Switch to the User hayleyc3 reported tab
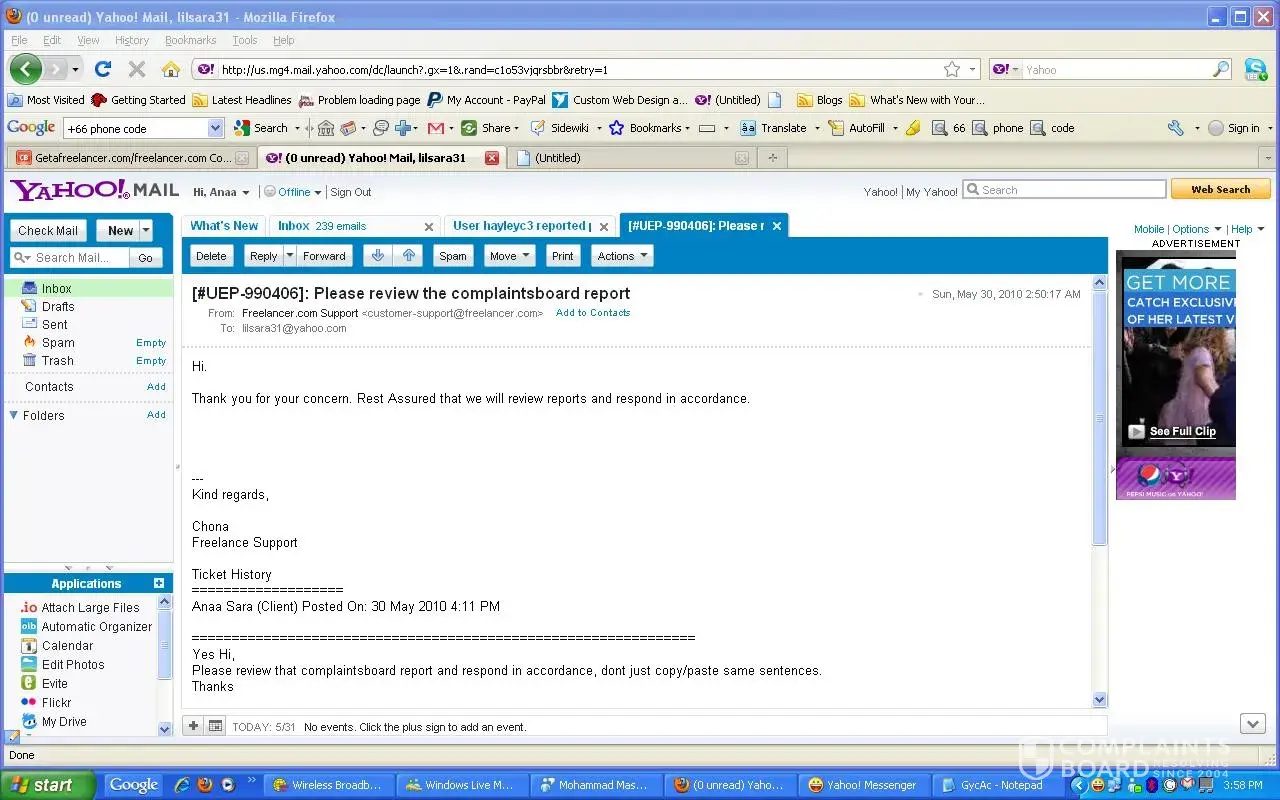Viewport: 1280px width, 800px height. click(x=529, y=227)
